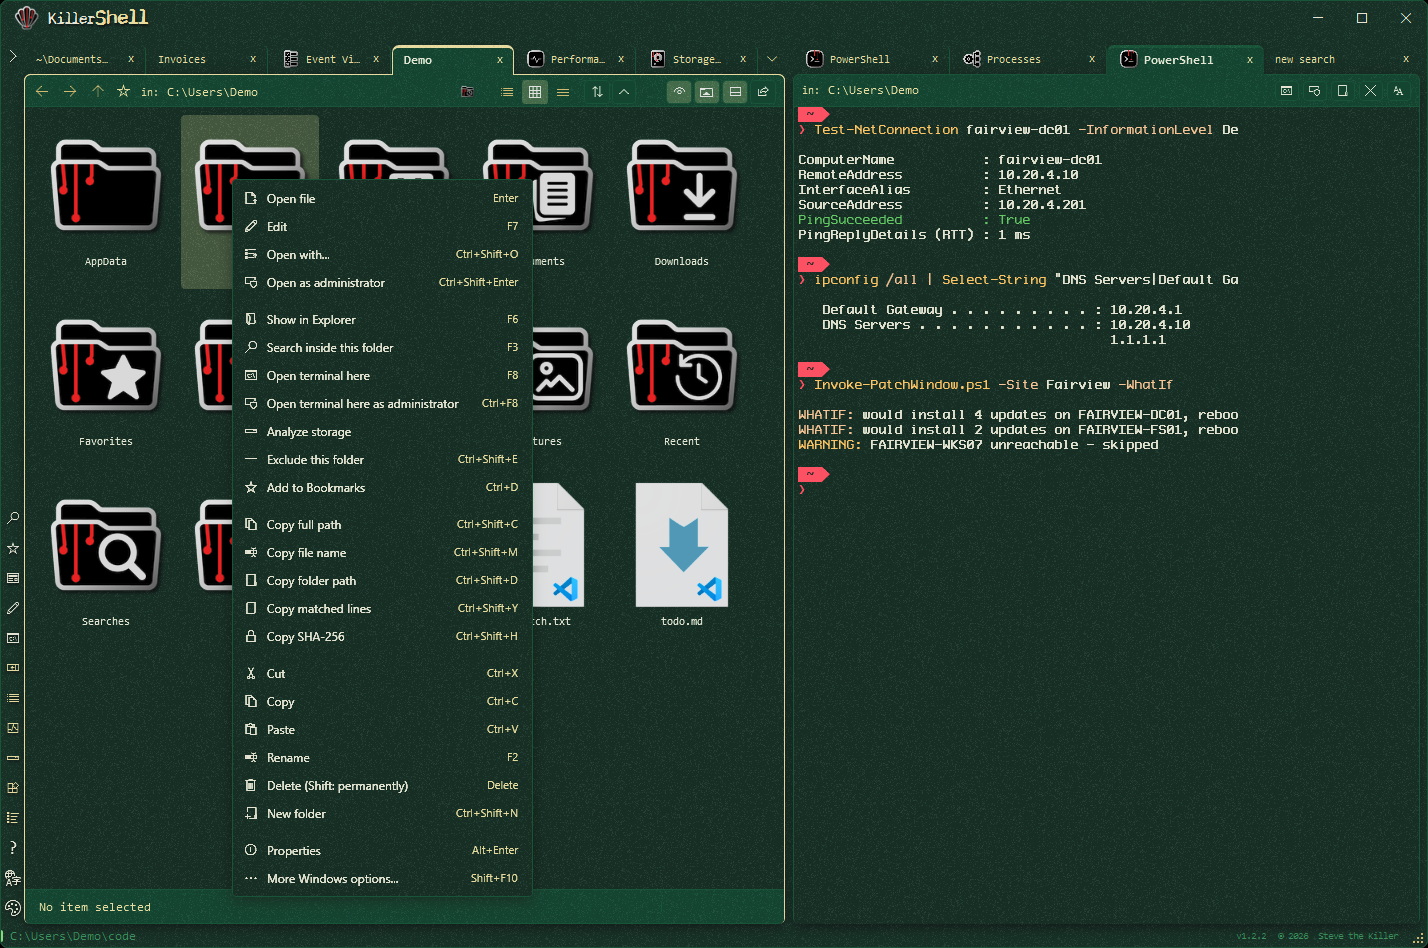Open sort order arrows in file toolbar
This screenshot has height=948, width=1428.
(x=597, y=91)
